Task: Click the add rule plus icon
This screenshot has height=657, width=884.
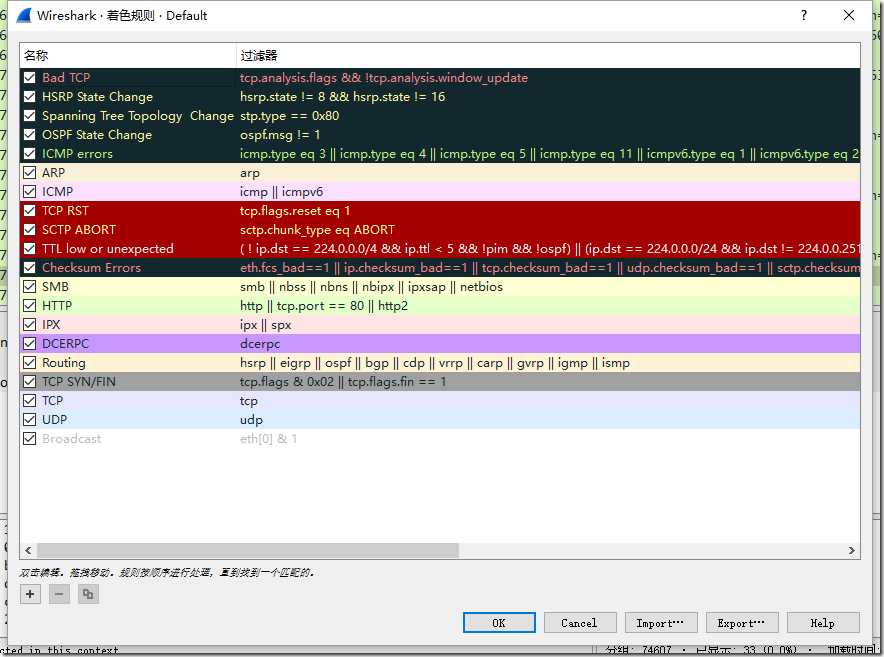Action: pos(30,594)
